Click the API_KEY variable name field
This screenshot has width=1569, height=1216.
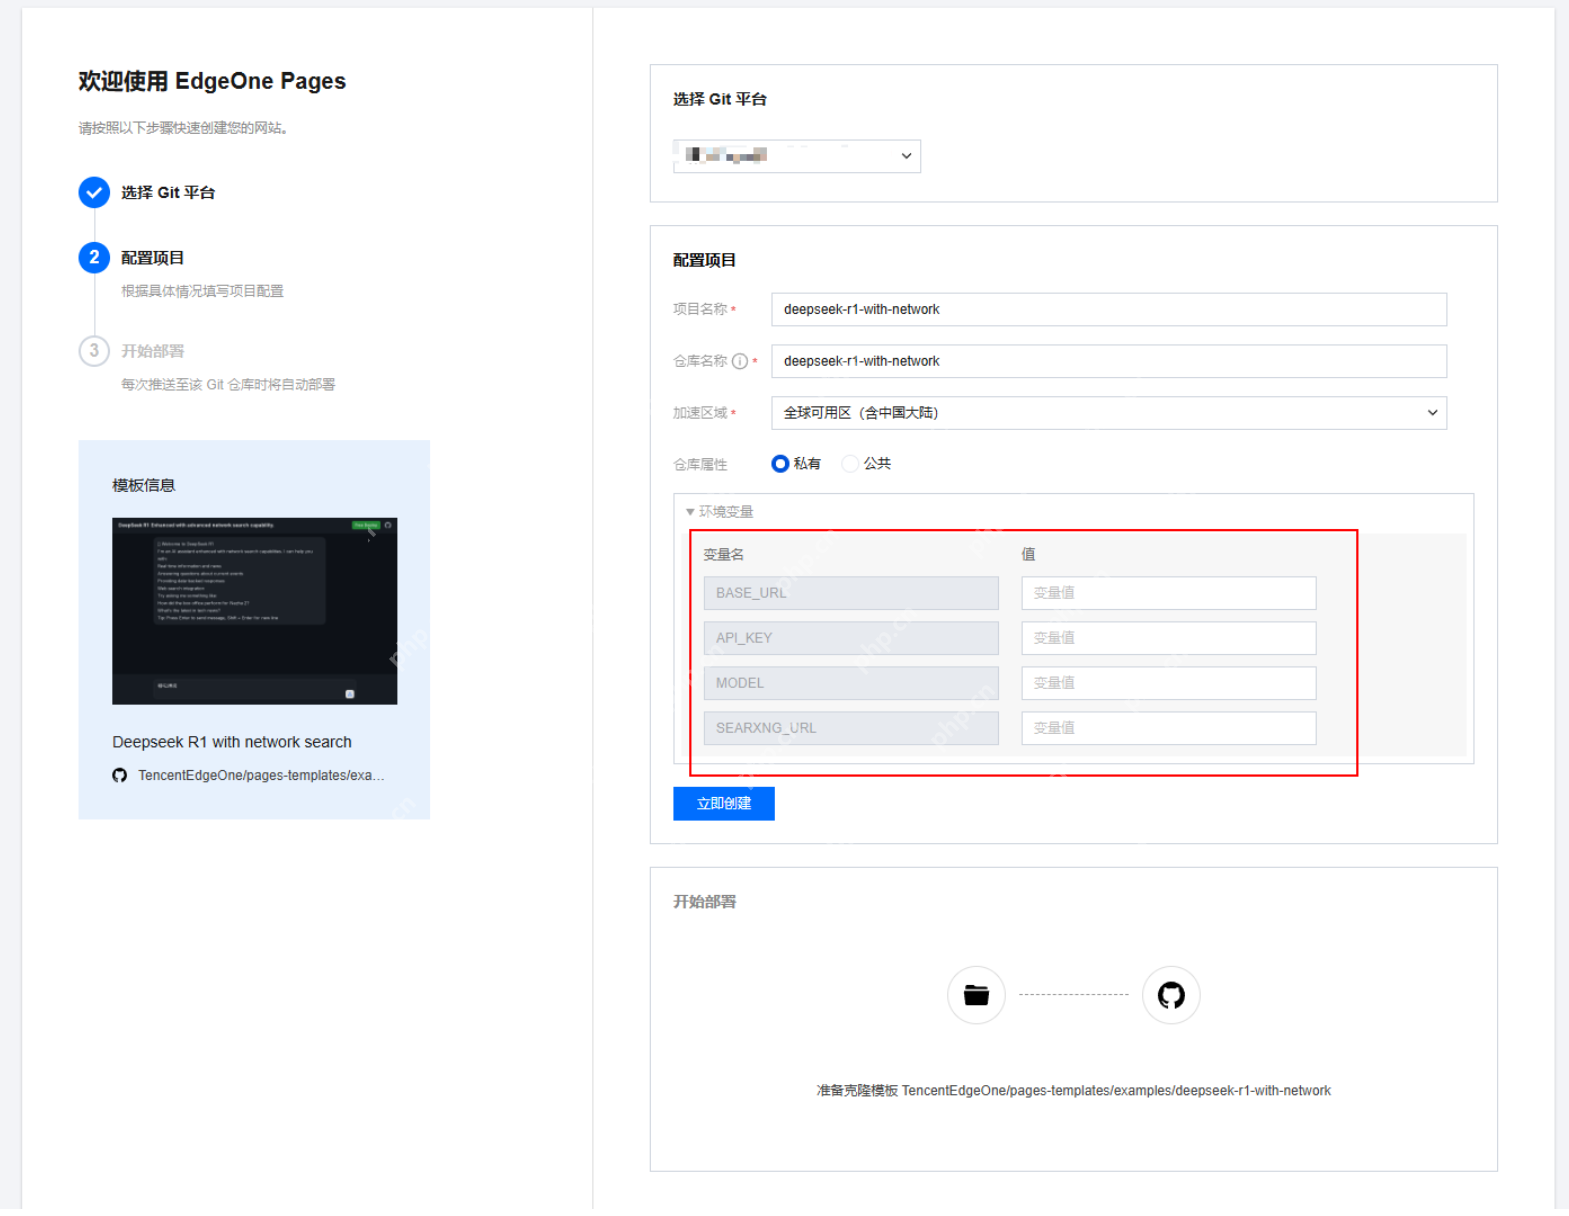coord(851,638)
